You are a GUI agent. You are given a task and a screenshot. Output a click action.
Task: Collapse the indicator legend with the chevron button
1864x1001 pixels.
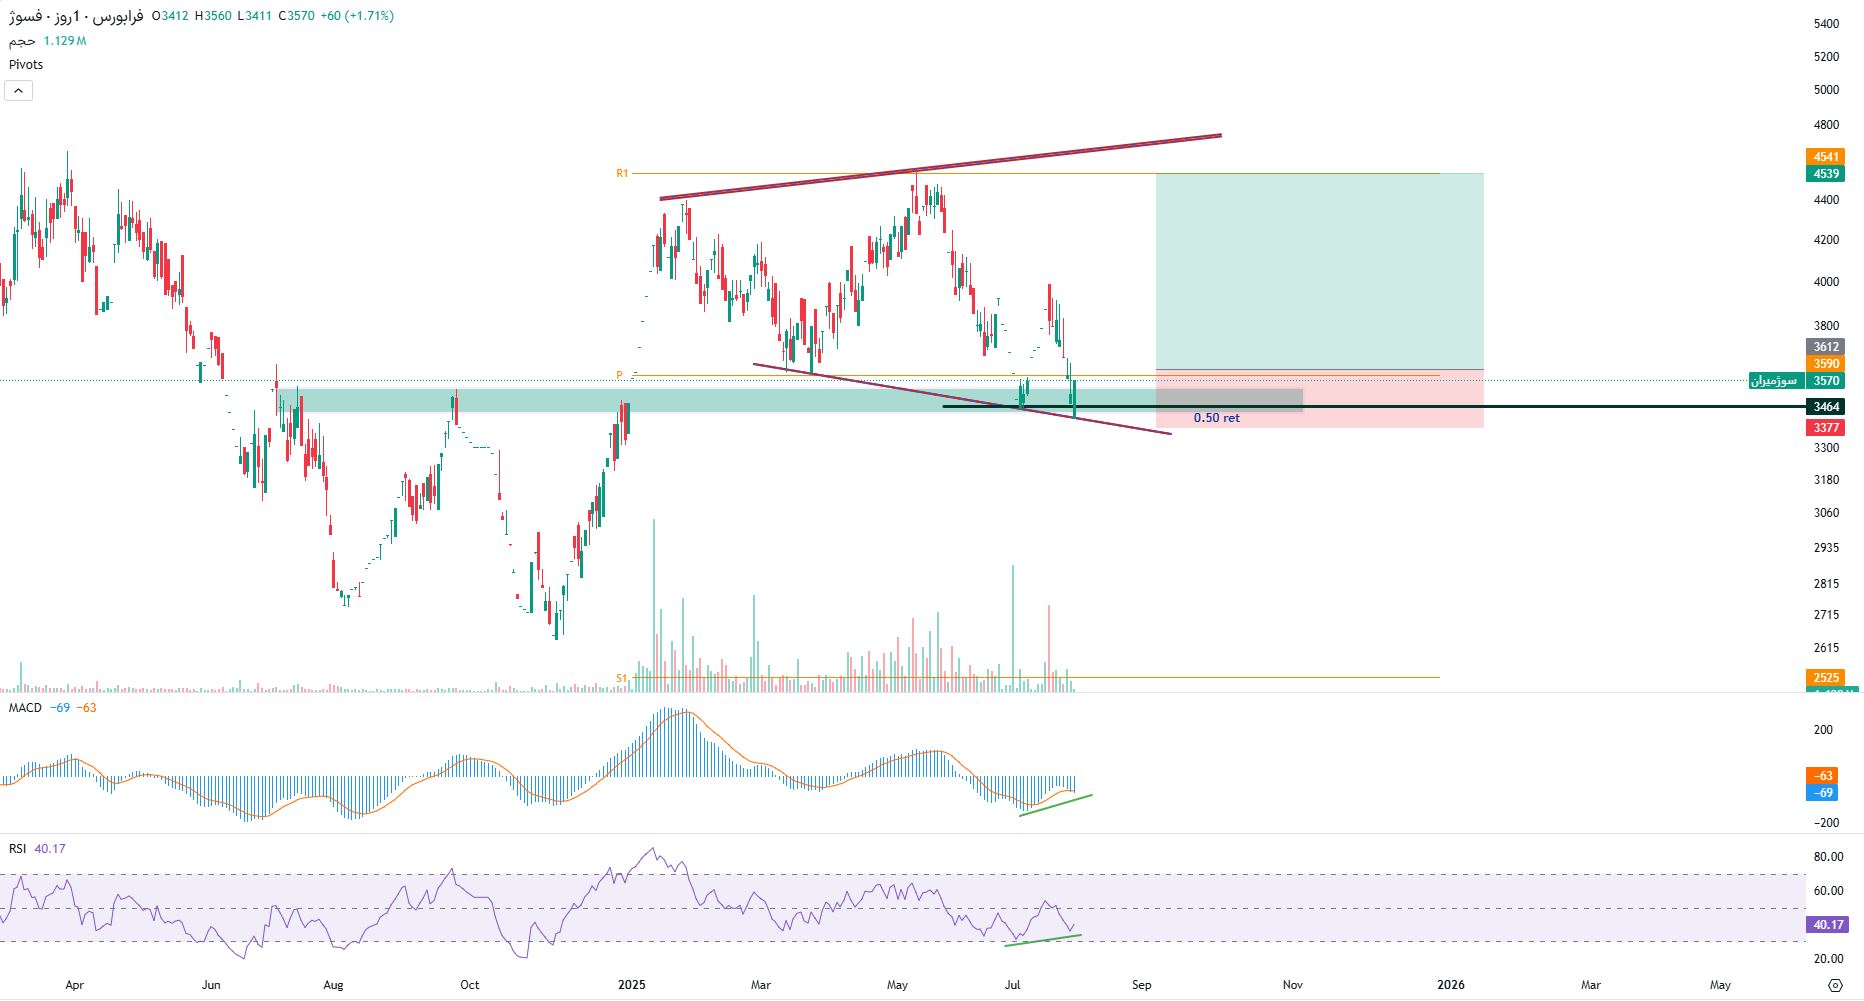point(18,91)
